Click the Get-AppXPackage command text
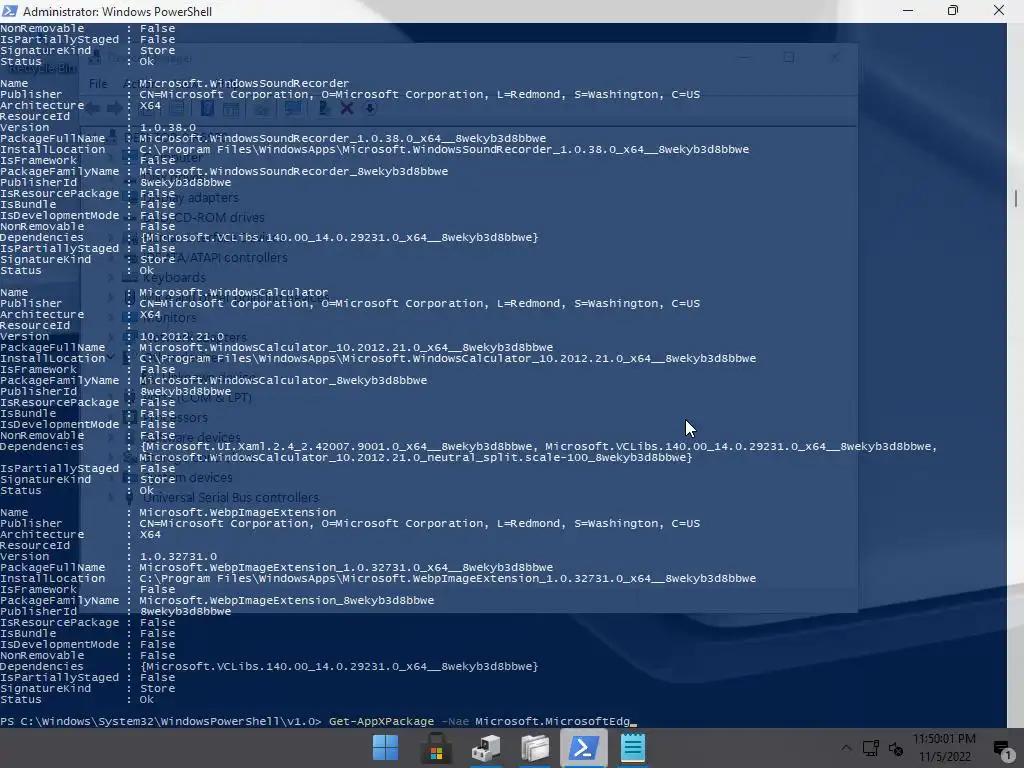The image size is (1024, 768). coord(381,722)
